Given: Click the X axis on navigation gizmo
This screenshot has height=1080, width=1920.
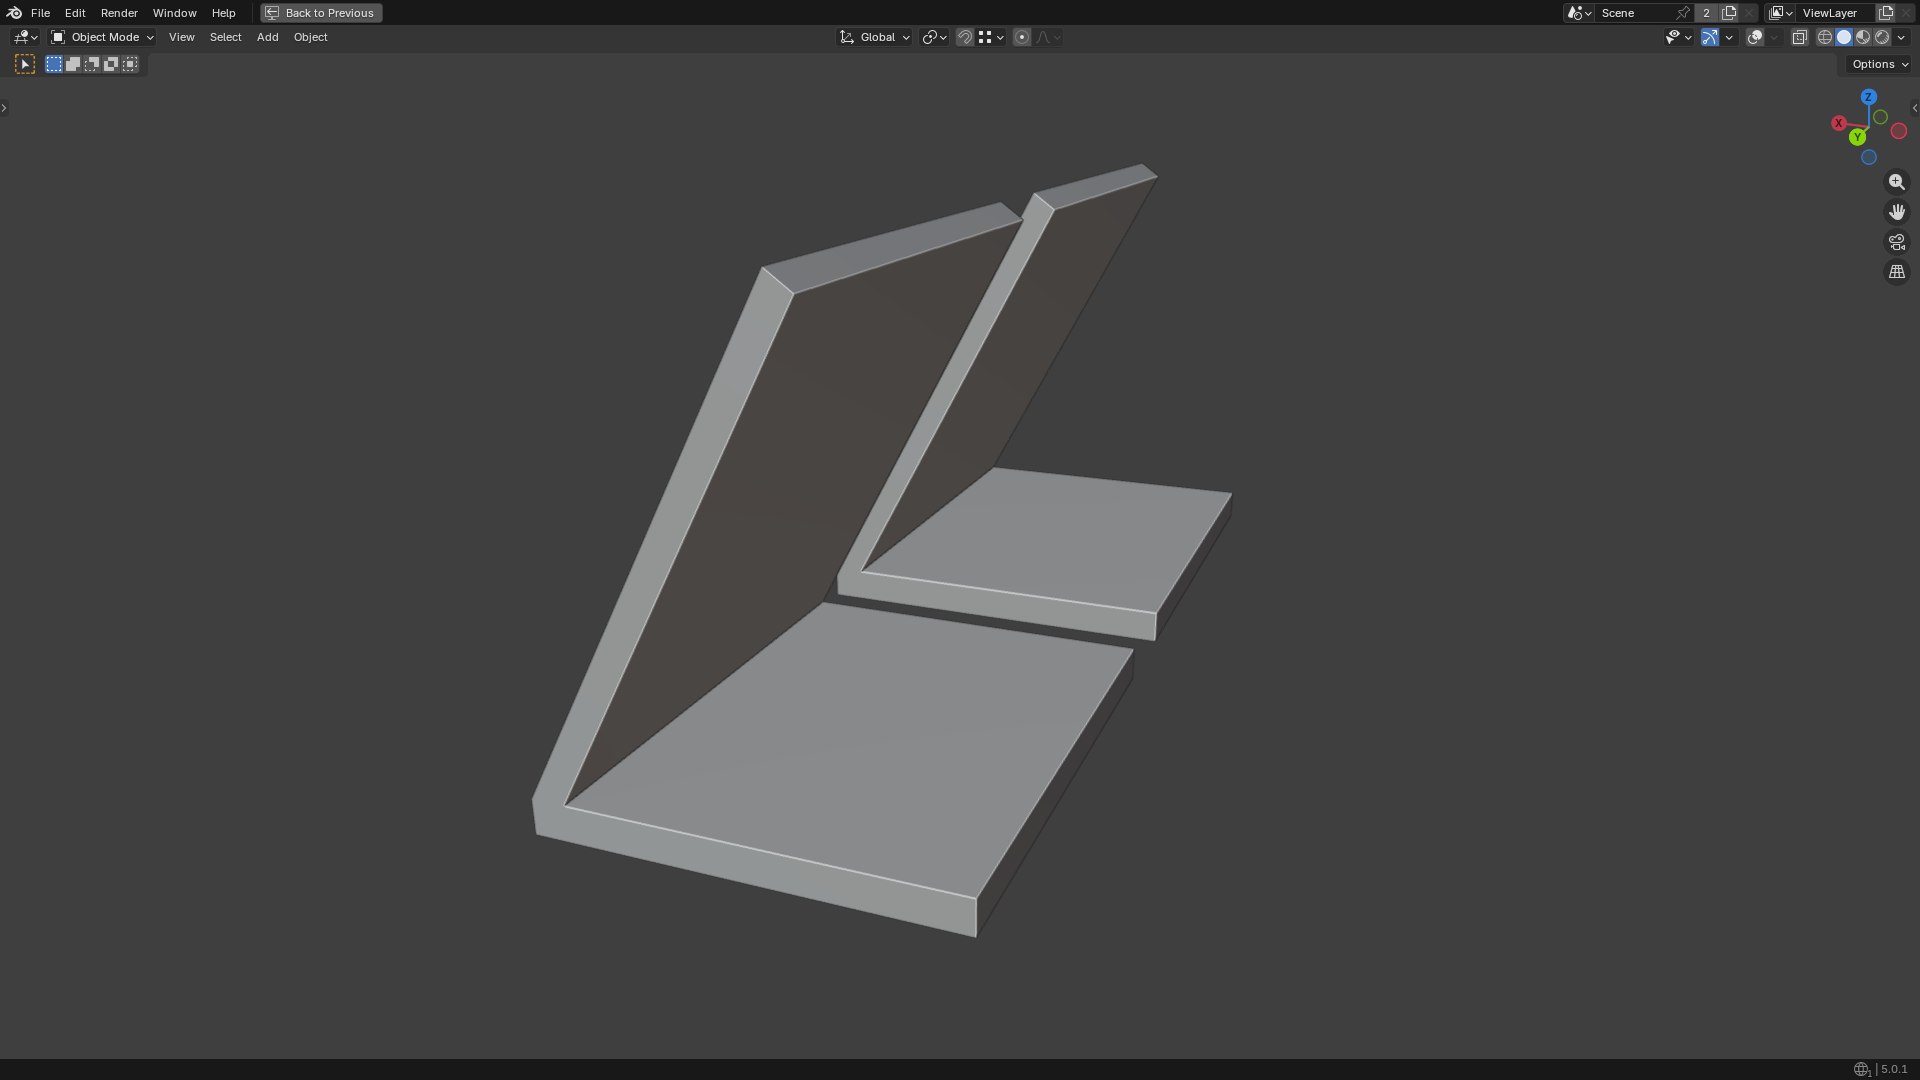Looking at the screenshot, I should tap(1838, 123).
